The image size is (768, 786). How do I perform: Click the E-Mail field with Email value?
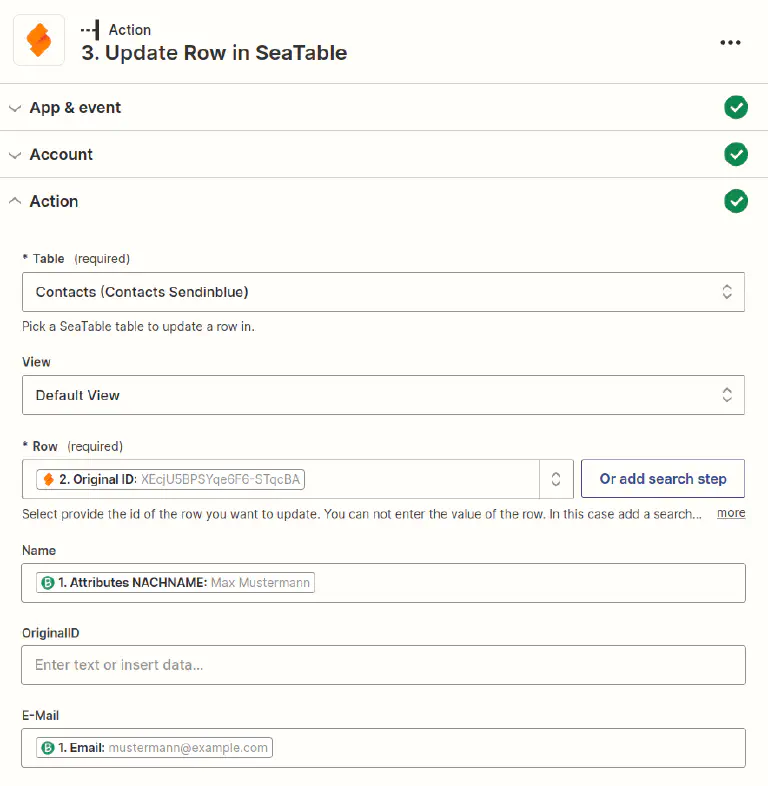pos(500,747)
